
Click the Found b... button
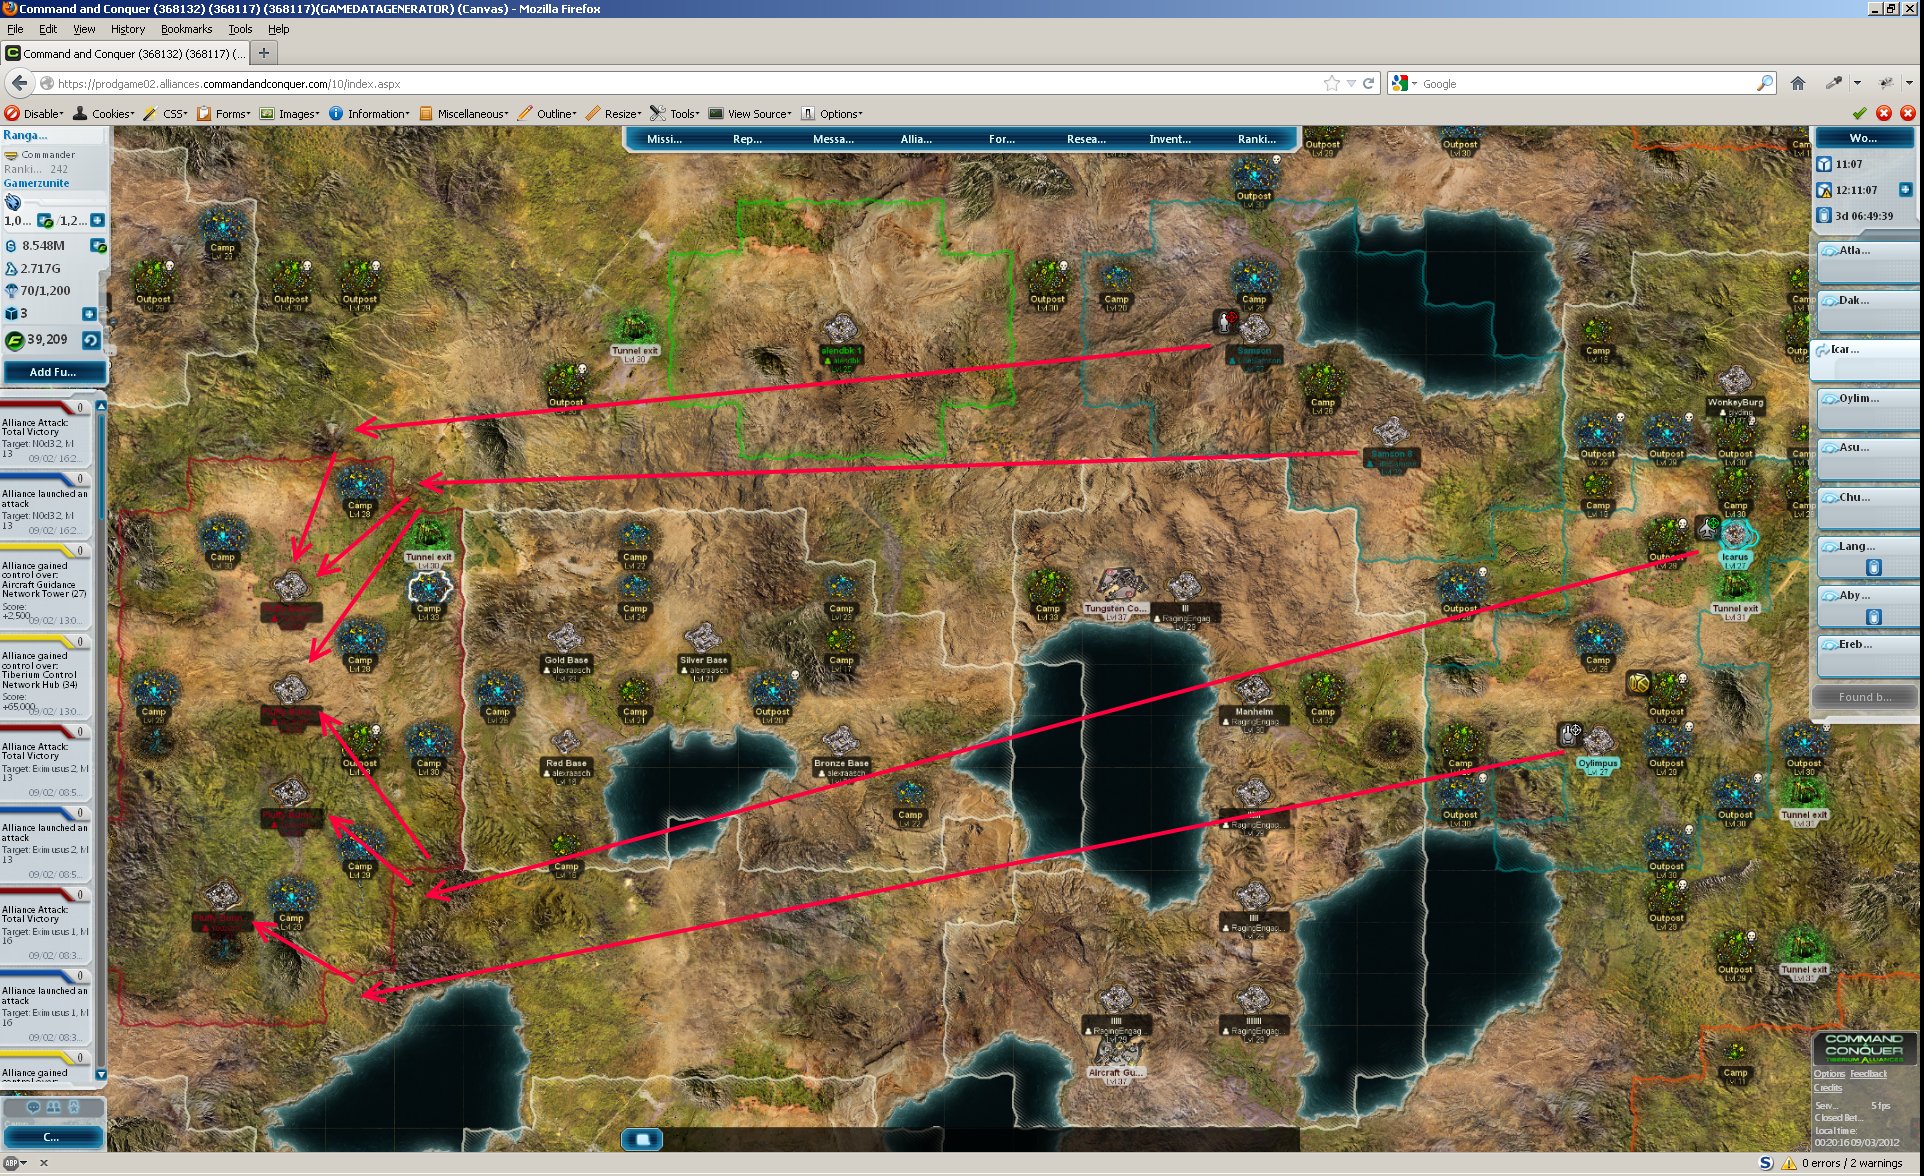pos(1865,697)
